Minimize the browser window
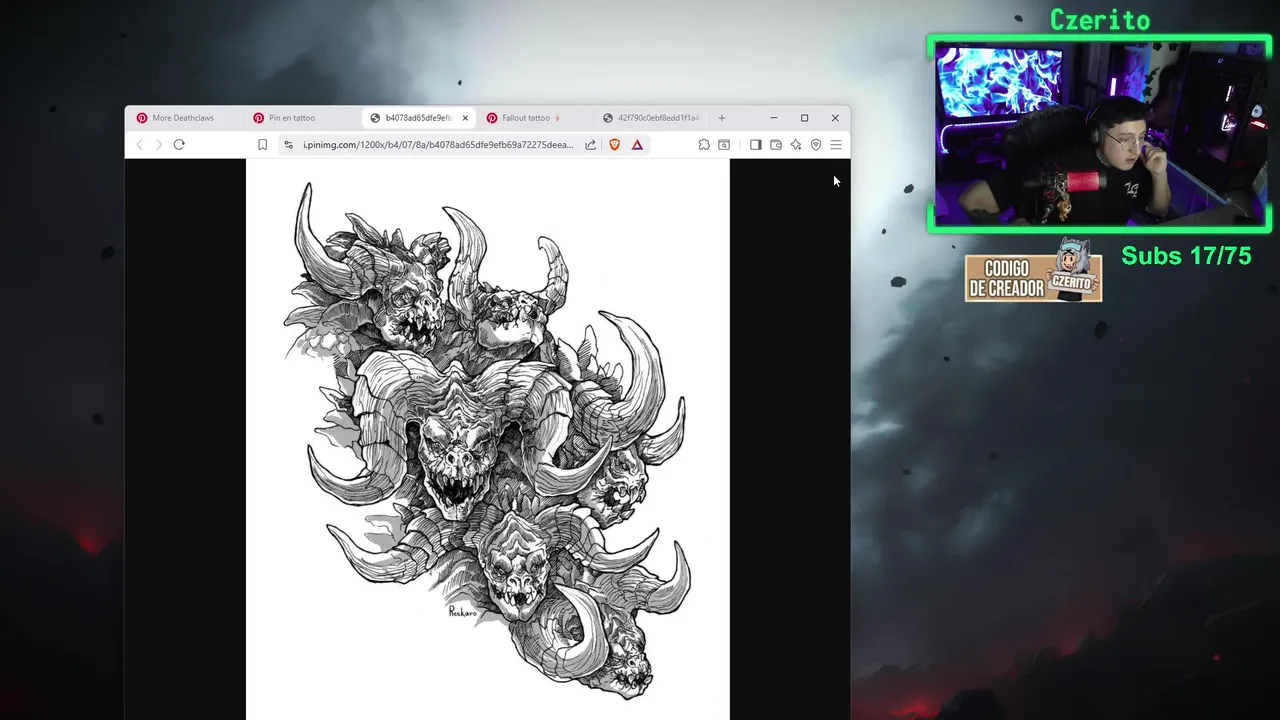Image resolution: width=1280 pixels, height=720 pixels. 773,118
